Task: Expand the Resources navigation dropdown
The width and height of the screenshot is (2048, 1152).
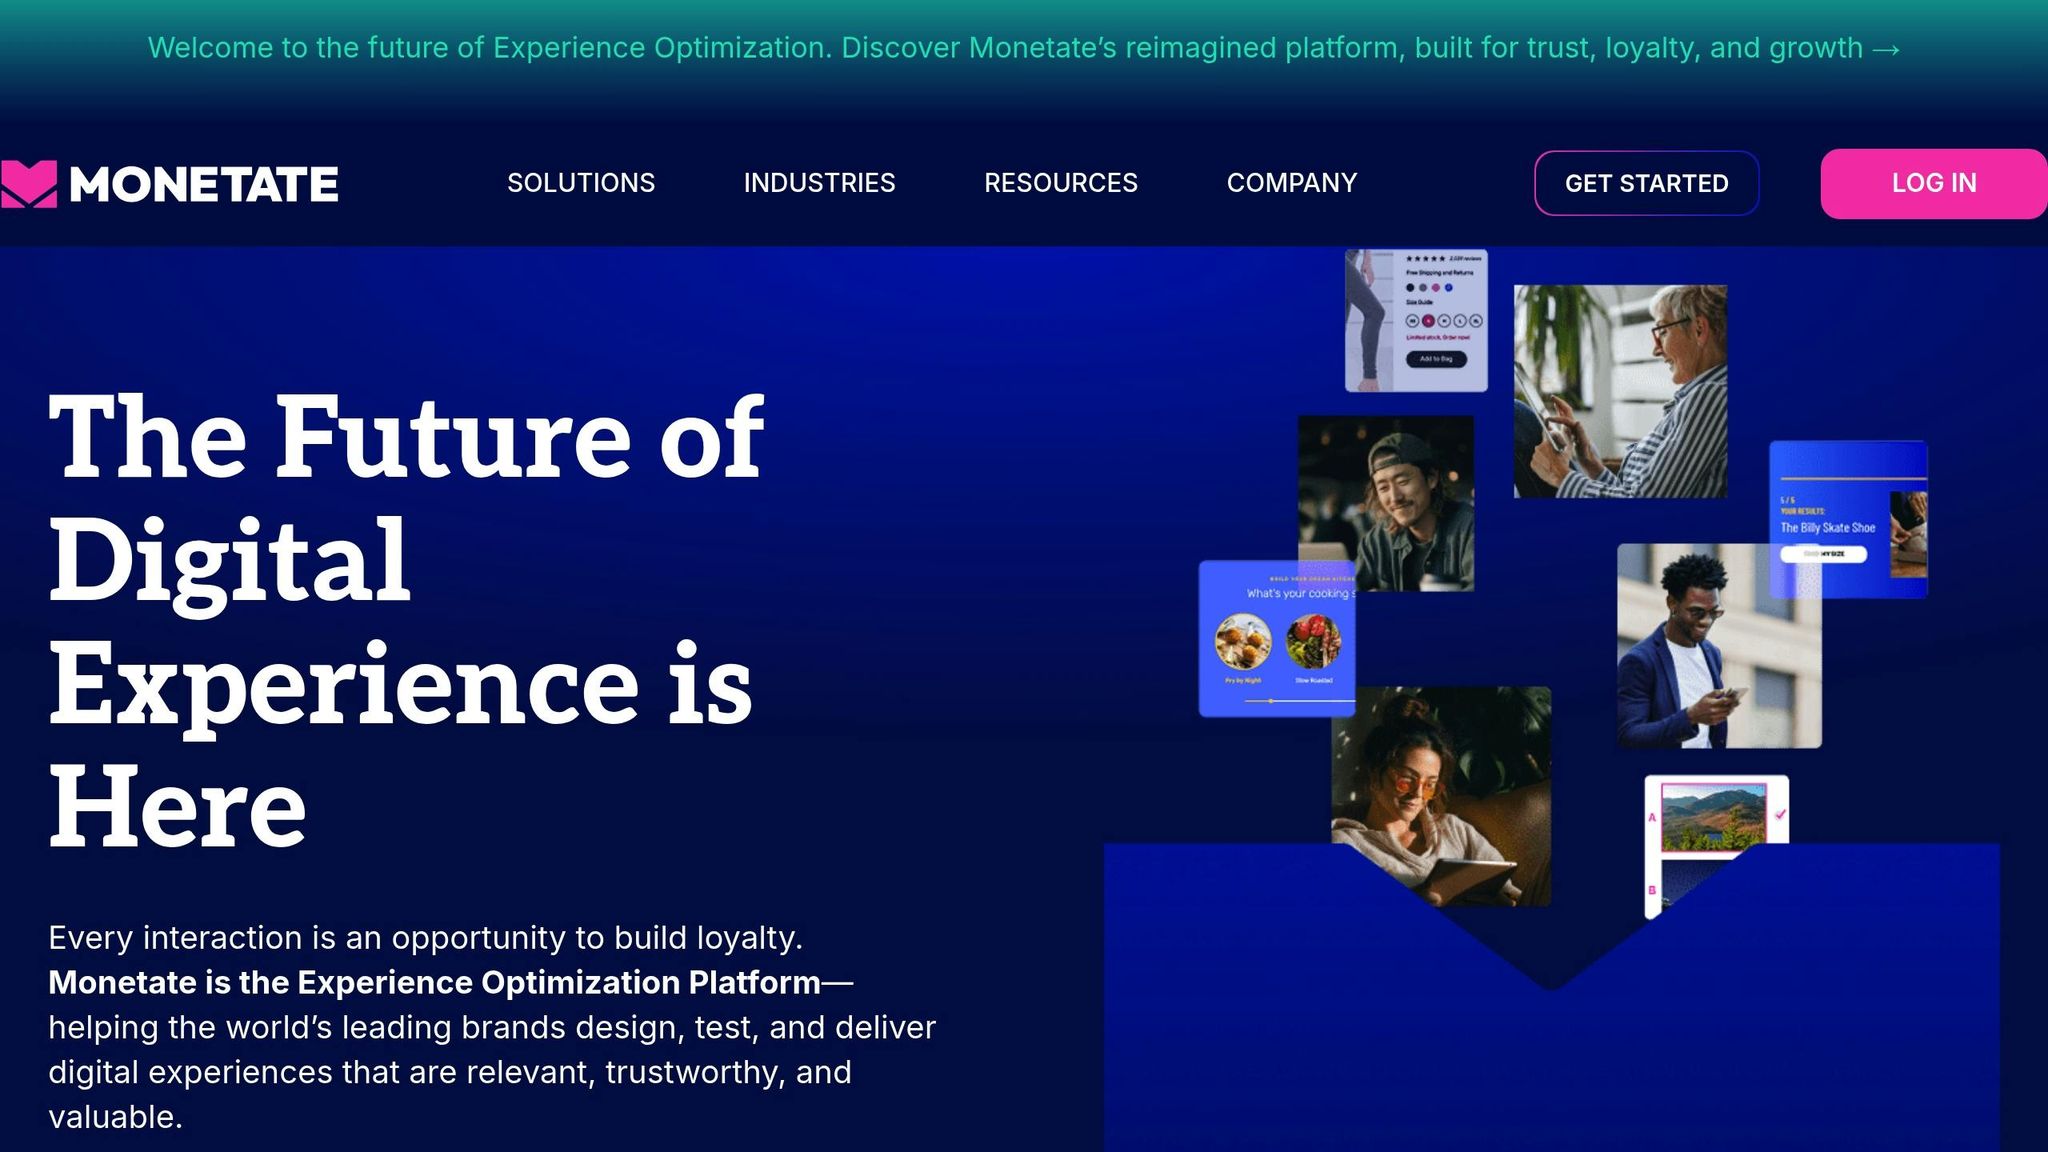Action: [1060, 183]
